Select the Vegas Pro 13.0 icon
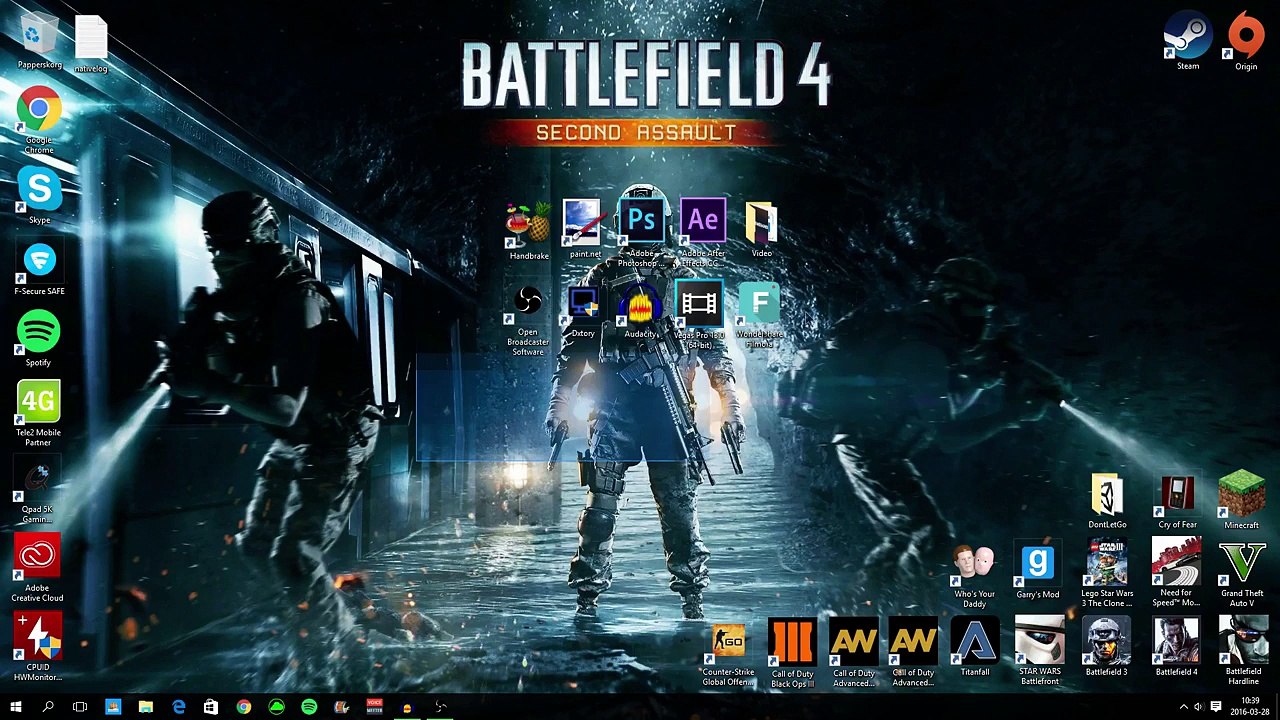This screenshot has height=720, width=1280. tap(699, 316)
